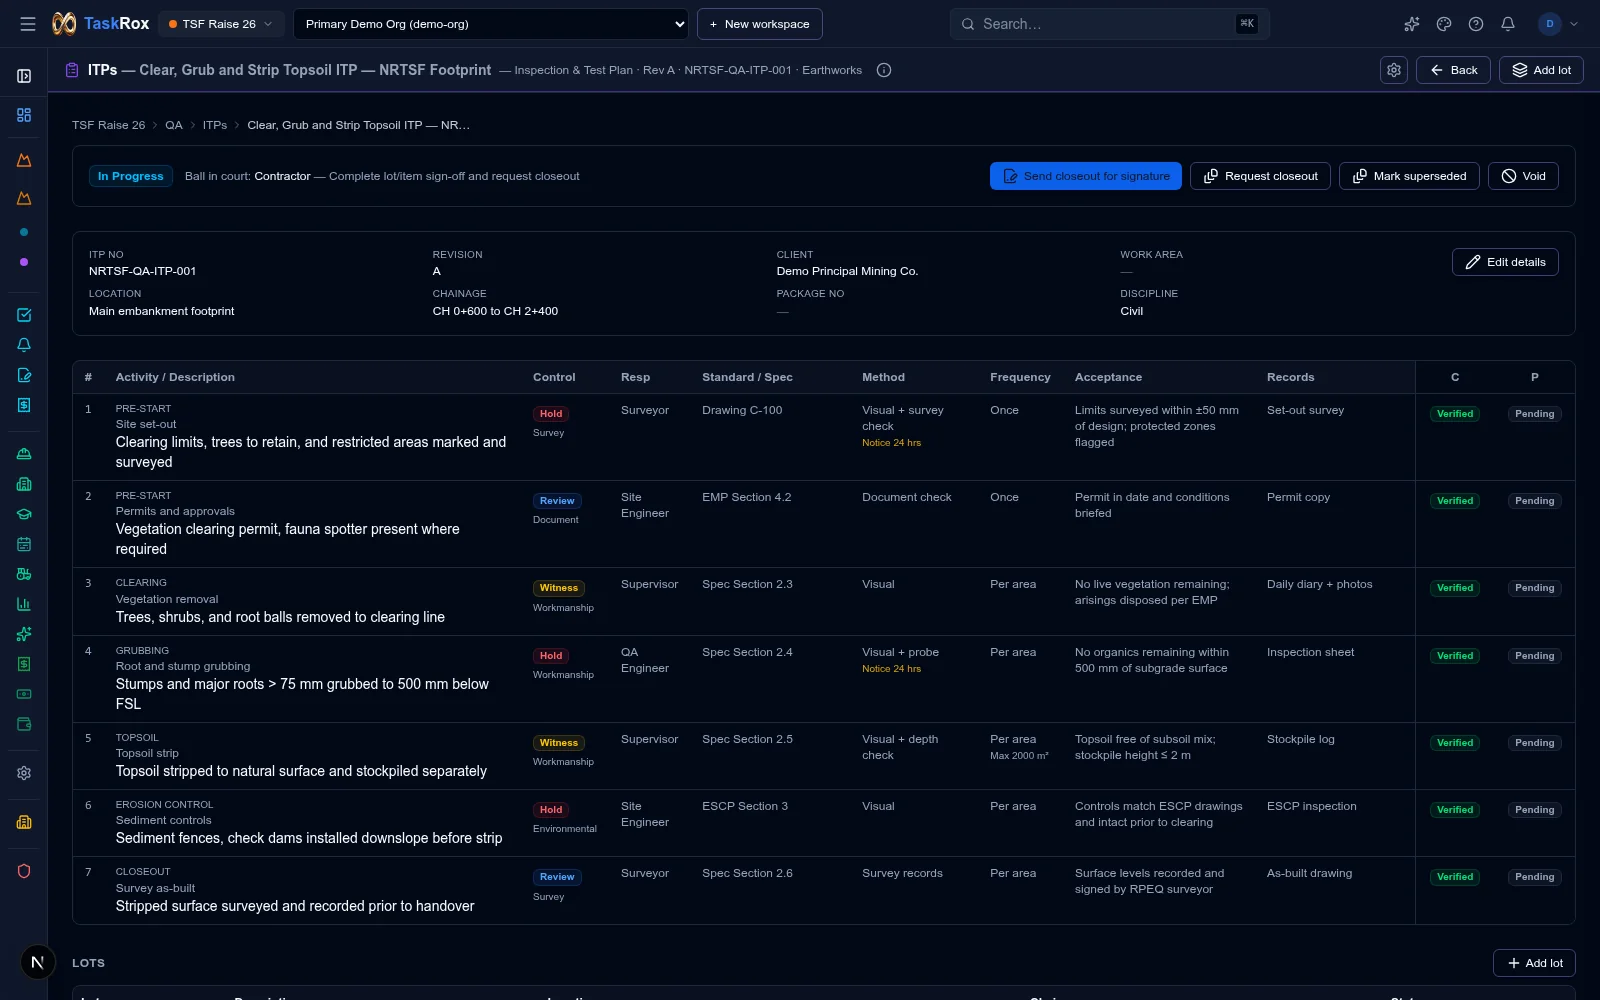1600x1000 pixels.
Task: Open the Primary Demo Org selector
Action: pos(491,24)
